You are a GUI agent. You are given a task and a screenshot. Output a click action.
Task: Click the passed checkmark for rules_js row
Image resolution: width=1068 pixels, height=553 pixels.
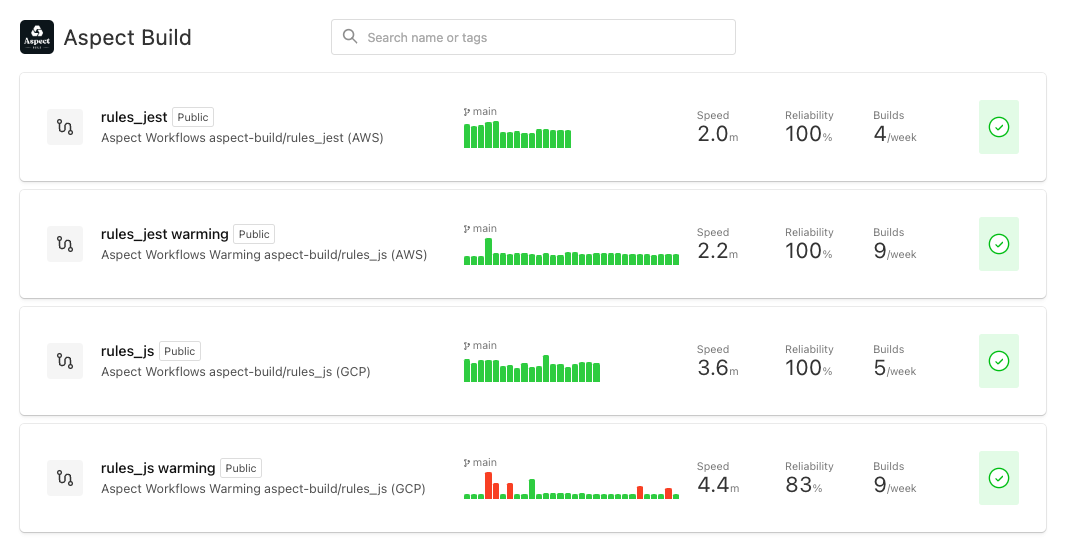click(999, 361)
